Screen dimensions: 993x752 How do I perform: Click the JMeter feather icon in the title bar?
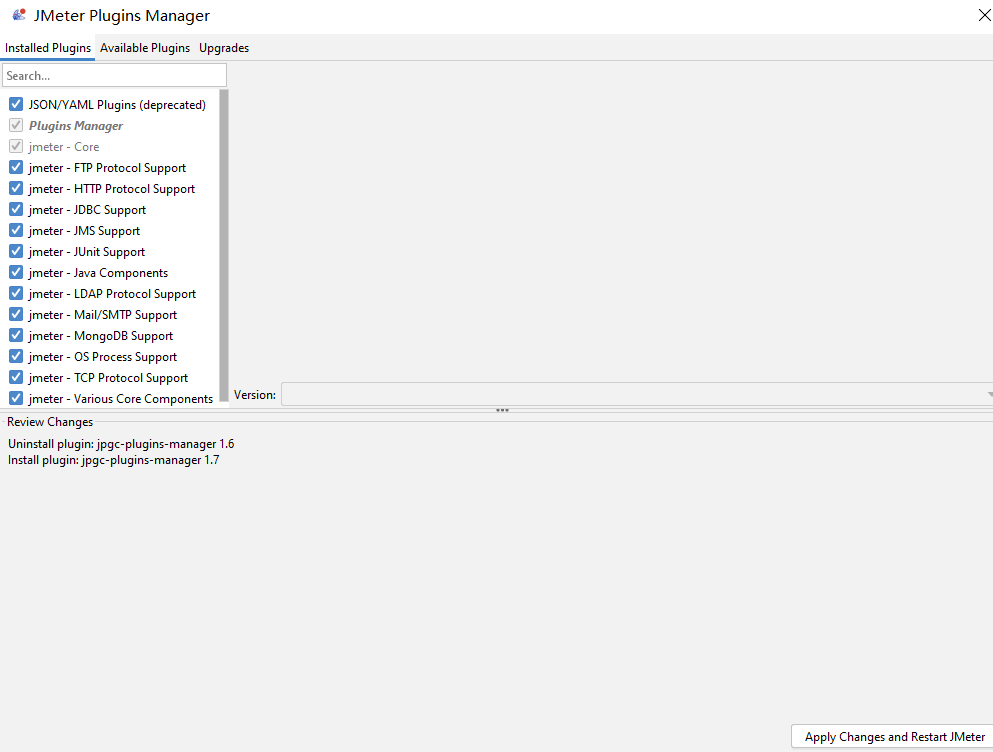coord(19,15)
